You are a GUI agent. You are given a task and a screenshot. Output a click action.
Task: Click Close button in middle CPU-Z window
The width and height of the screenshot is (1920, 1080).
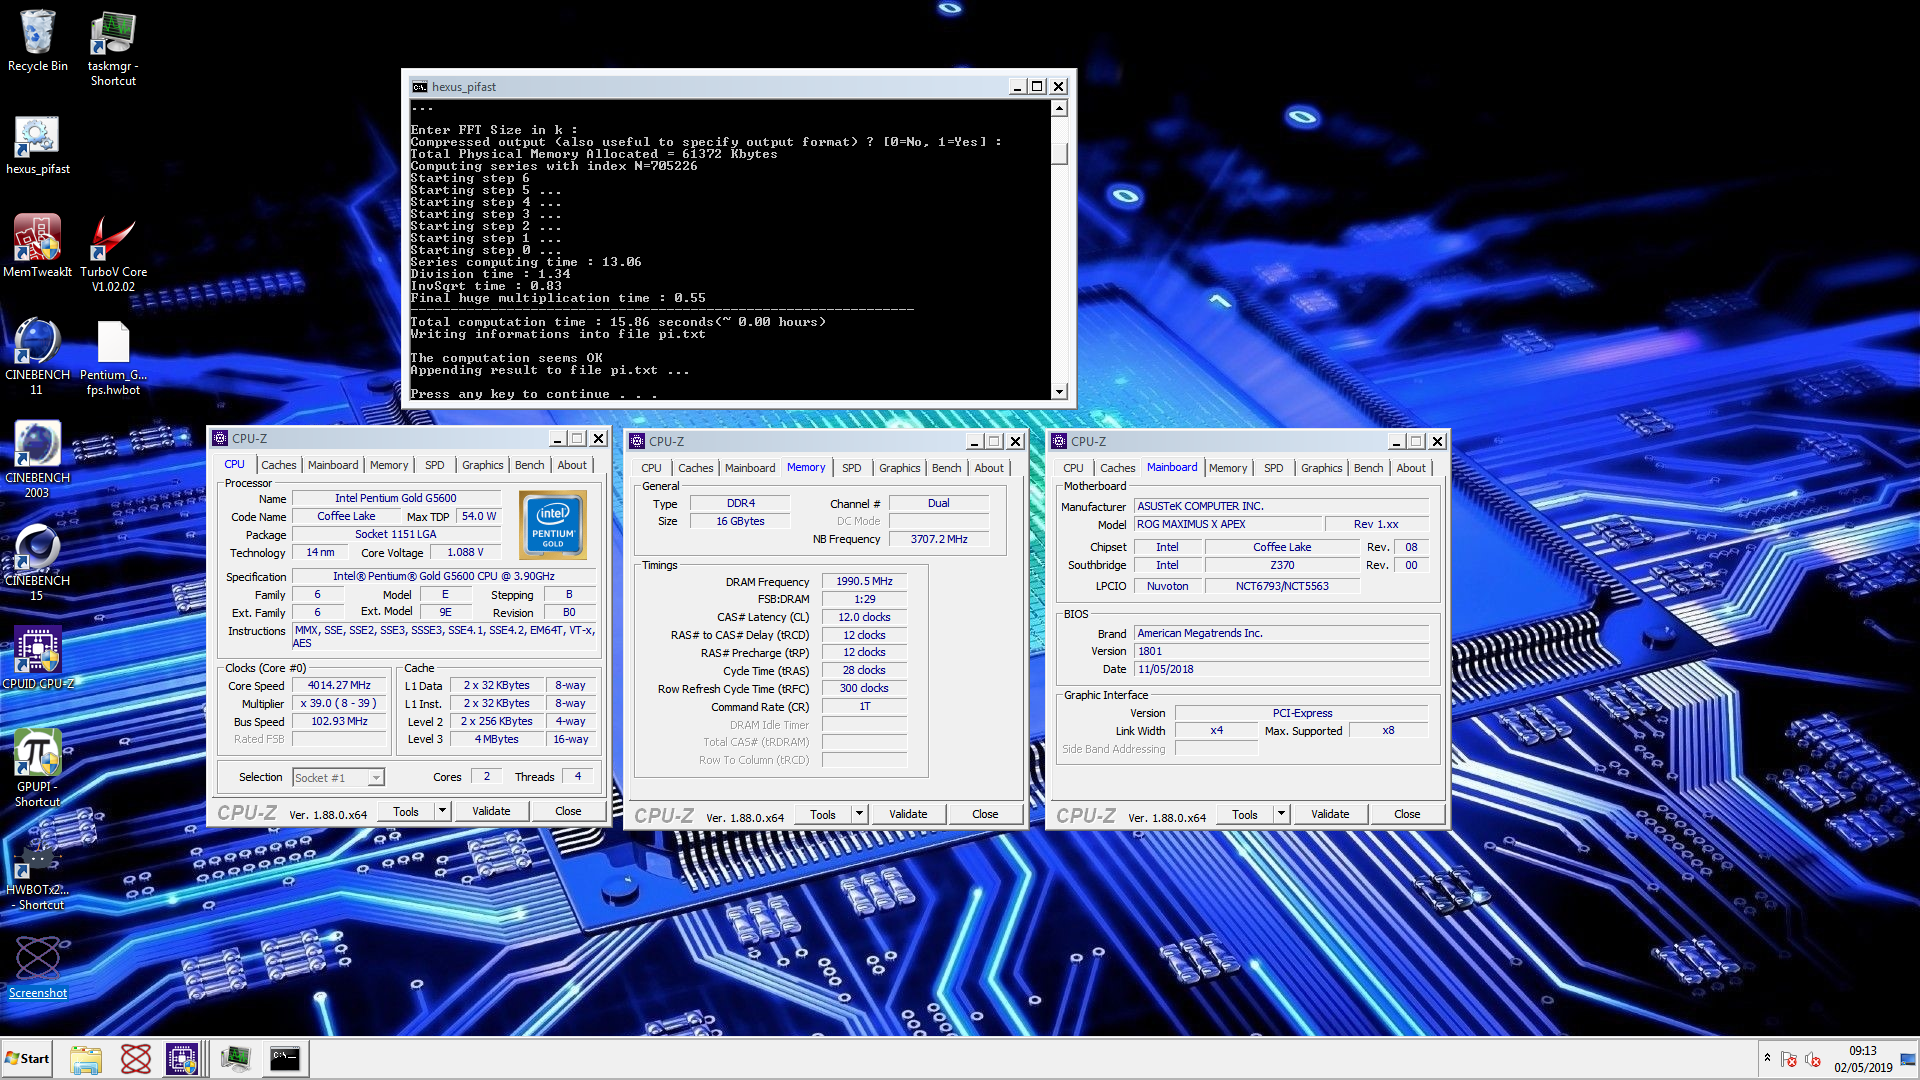985,814
